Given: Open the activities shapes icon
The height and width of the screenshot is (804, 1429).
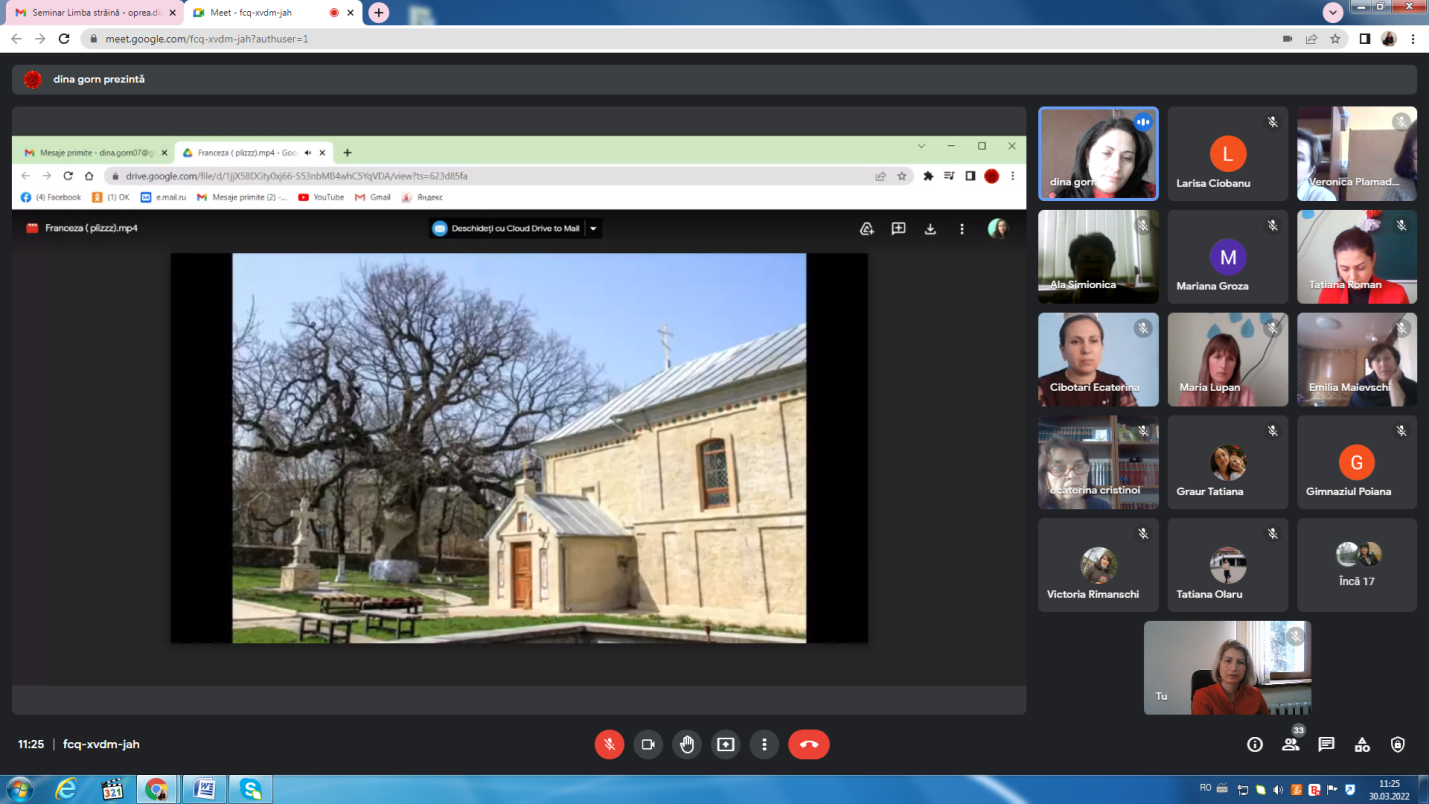Looking at the screenshot, I should point(1362,744).
